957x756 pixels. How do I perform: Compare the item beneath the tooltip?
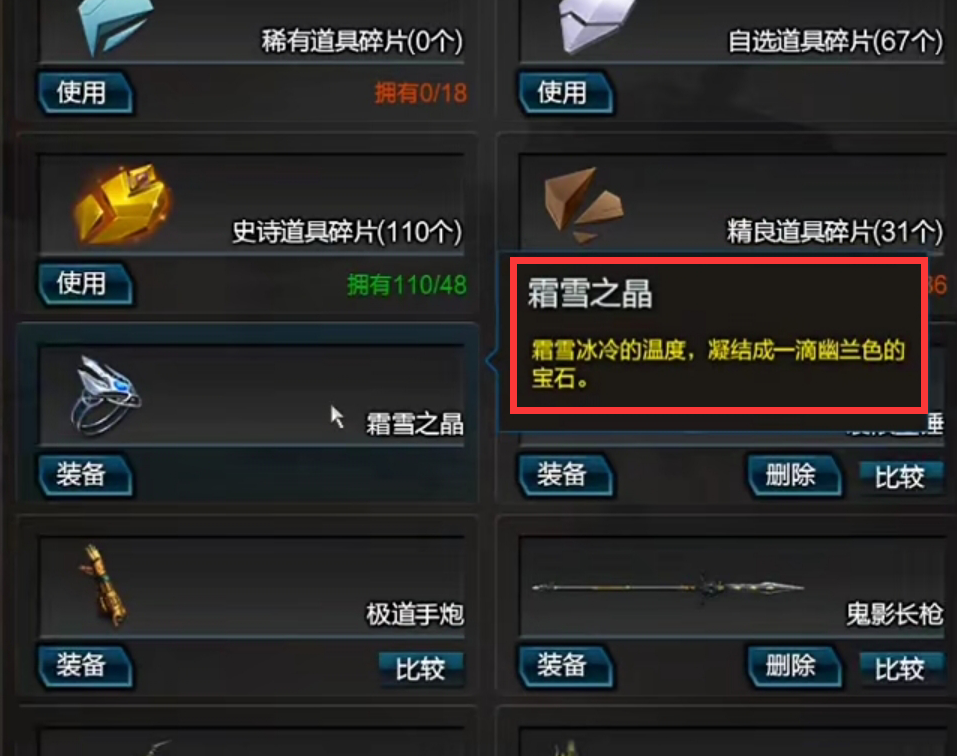coord(901,477)
